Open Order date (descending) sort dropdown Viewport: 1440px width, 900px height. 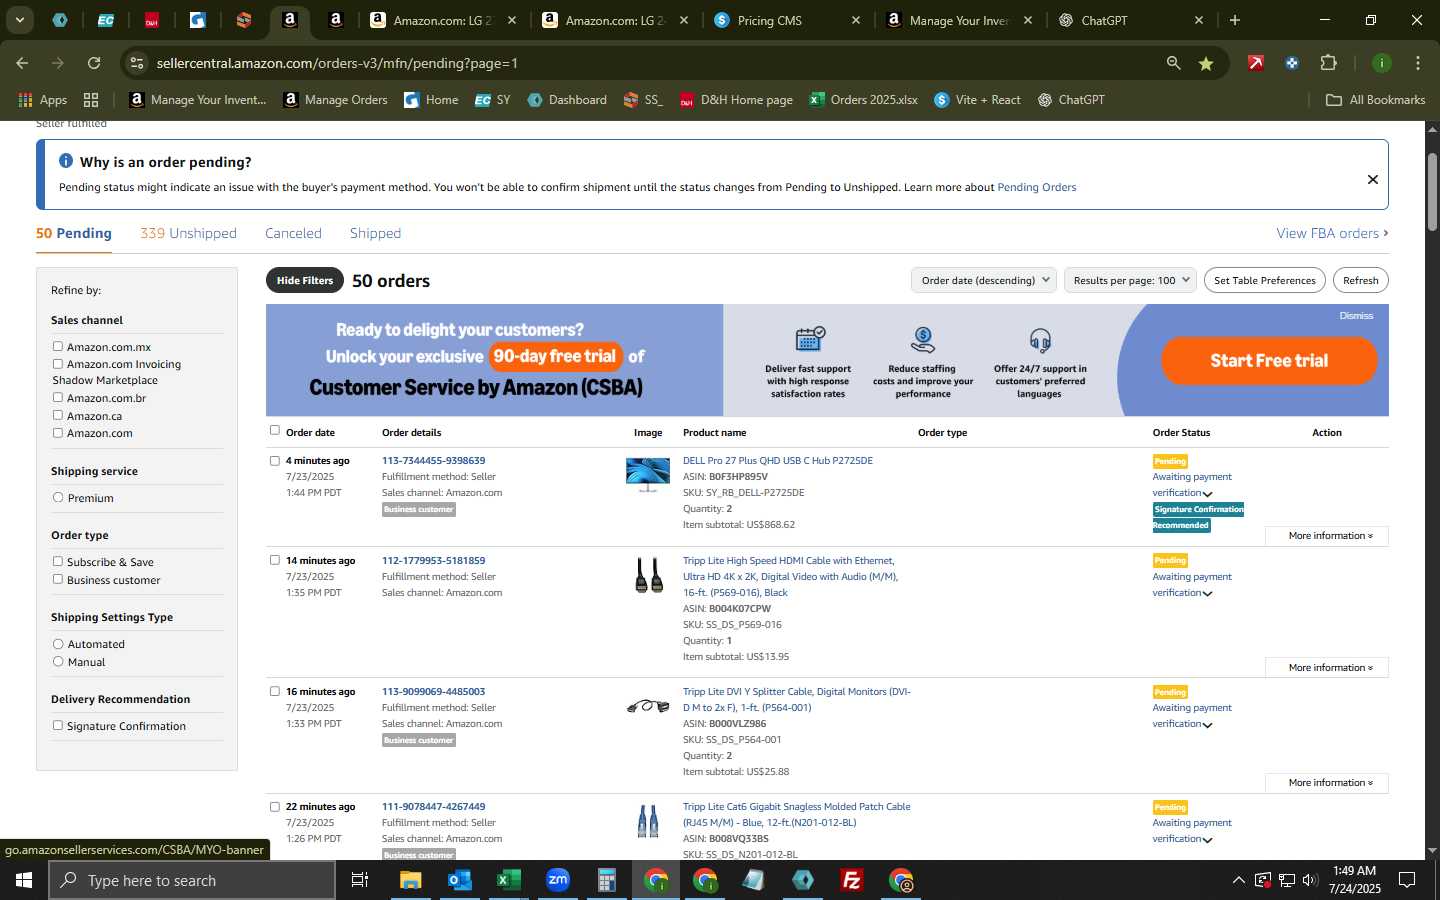(984, 280)
